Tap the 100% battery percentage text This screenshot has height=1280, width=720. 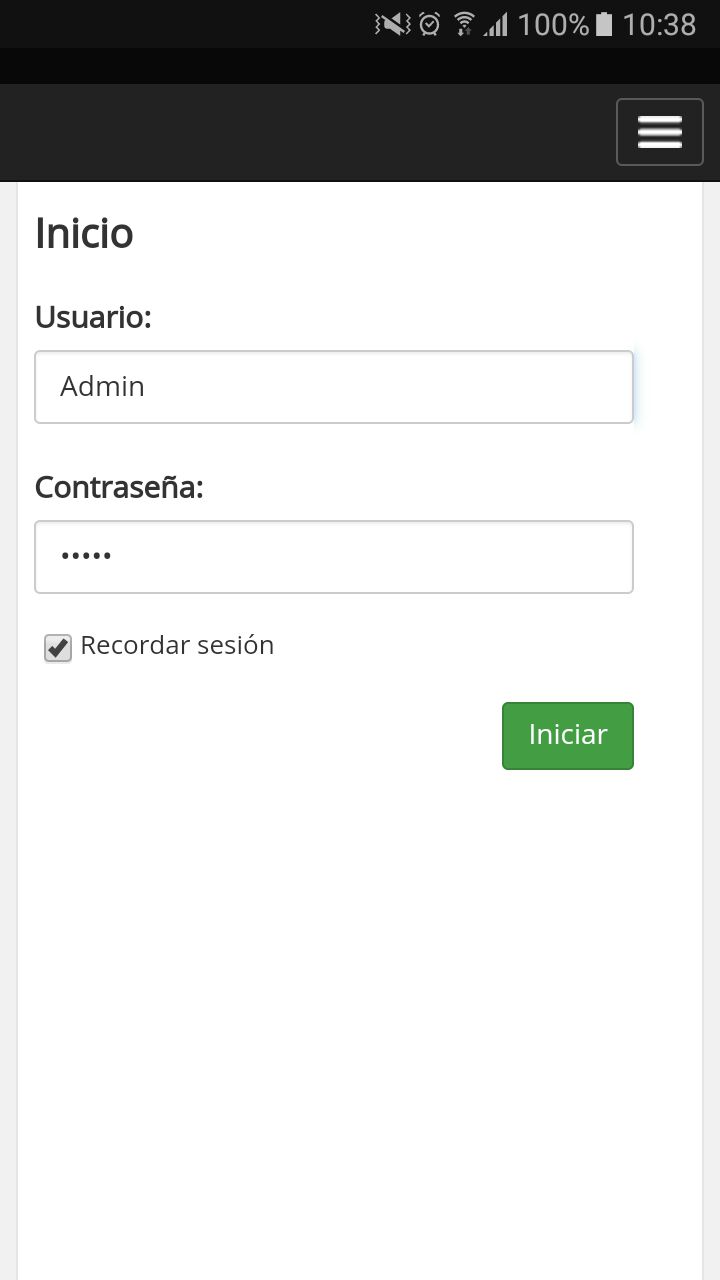pos(553,24)
